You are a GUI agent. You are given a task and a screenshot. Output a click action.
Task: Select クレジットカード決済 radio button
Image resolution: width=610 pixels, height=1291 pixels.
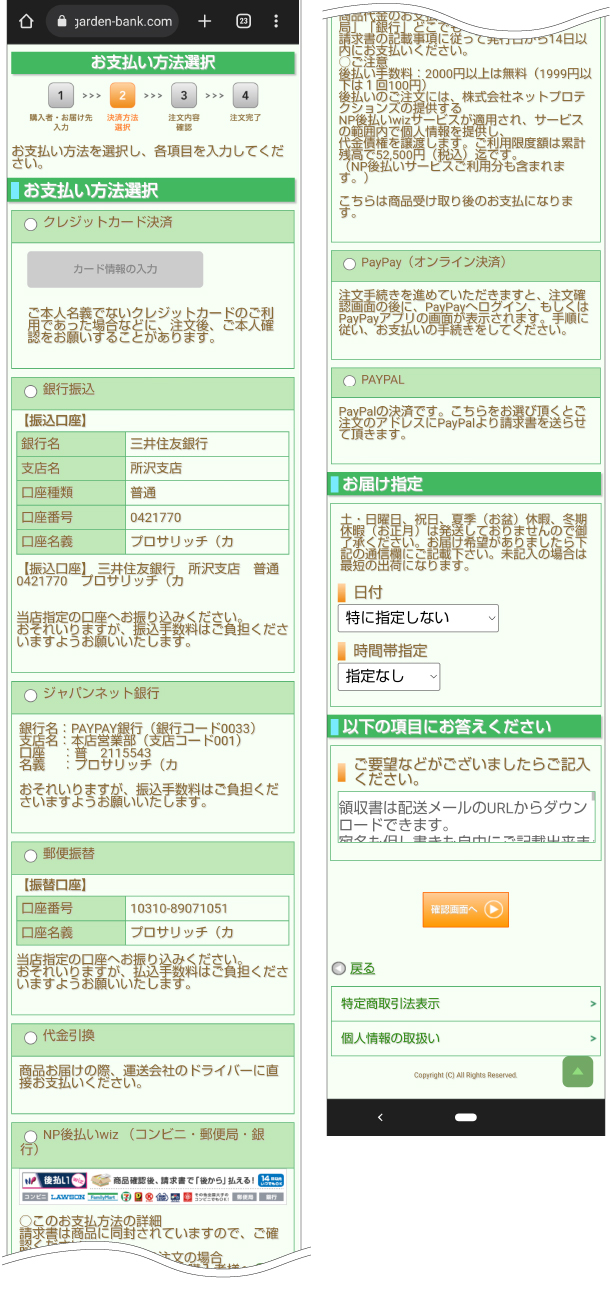pyautogui.click(x=29, y=224)
